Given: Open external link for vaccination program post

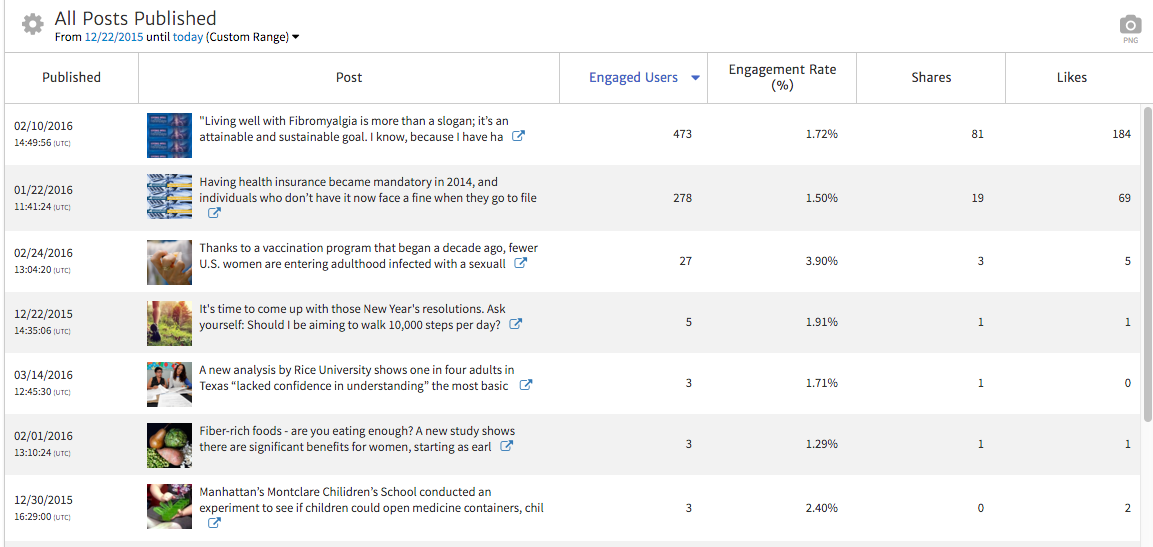Looking at the screenshot, I should tap(521, 264).
